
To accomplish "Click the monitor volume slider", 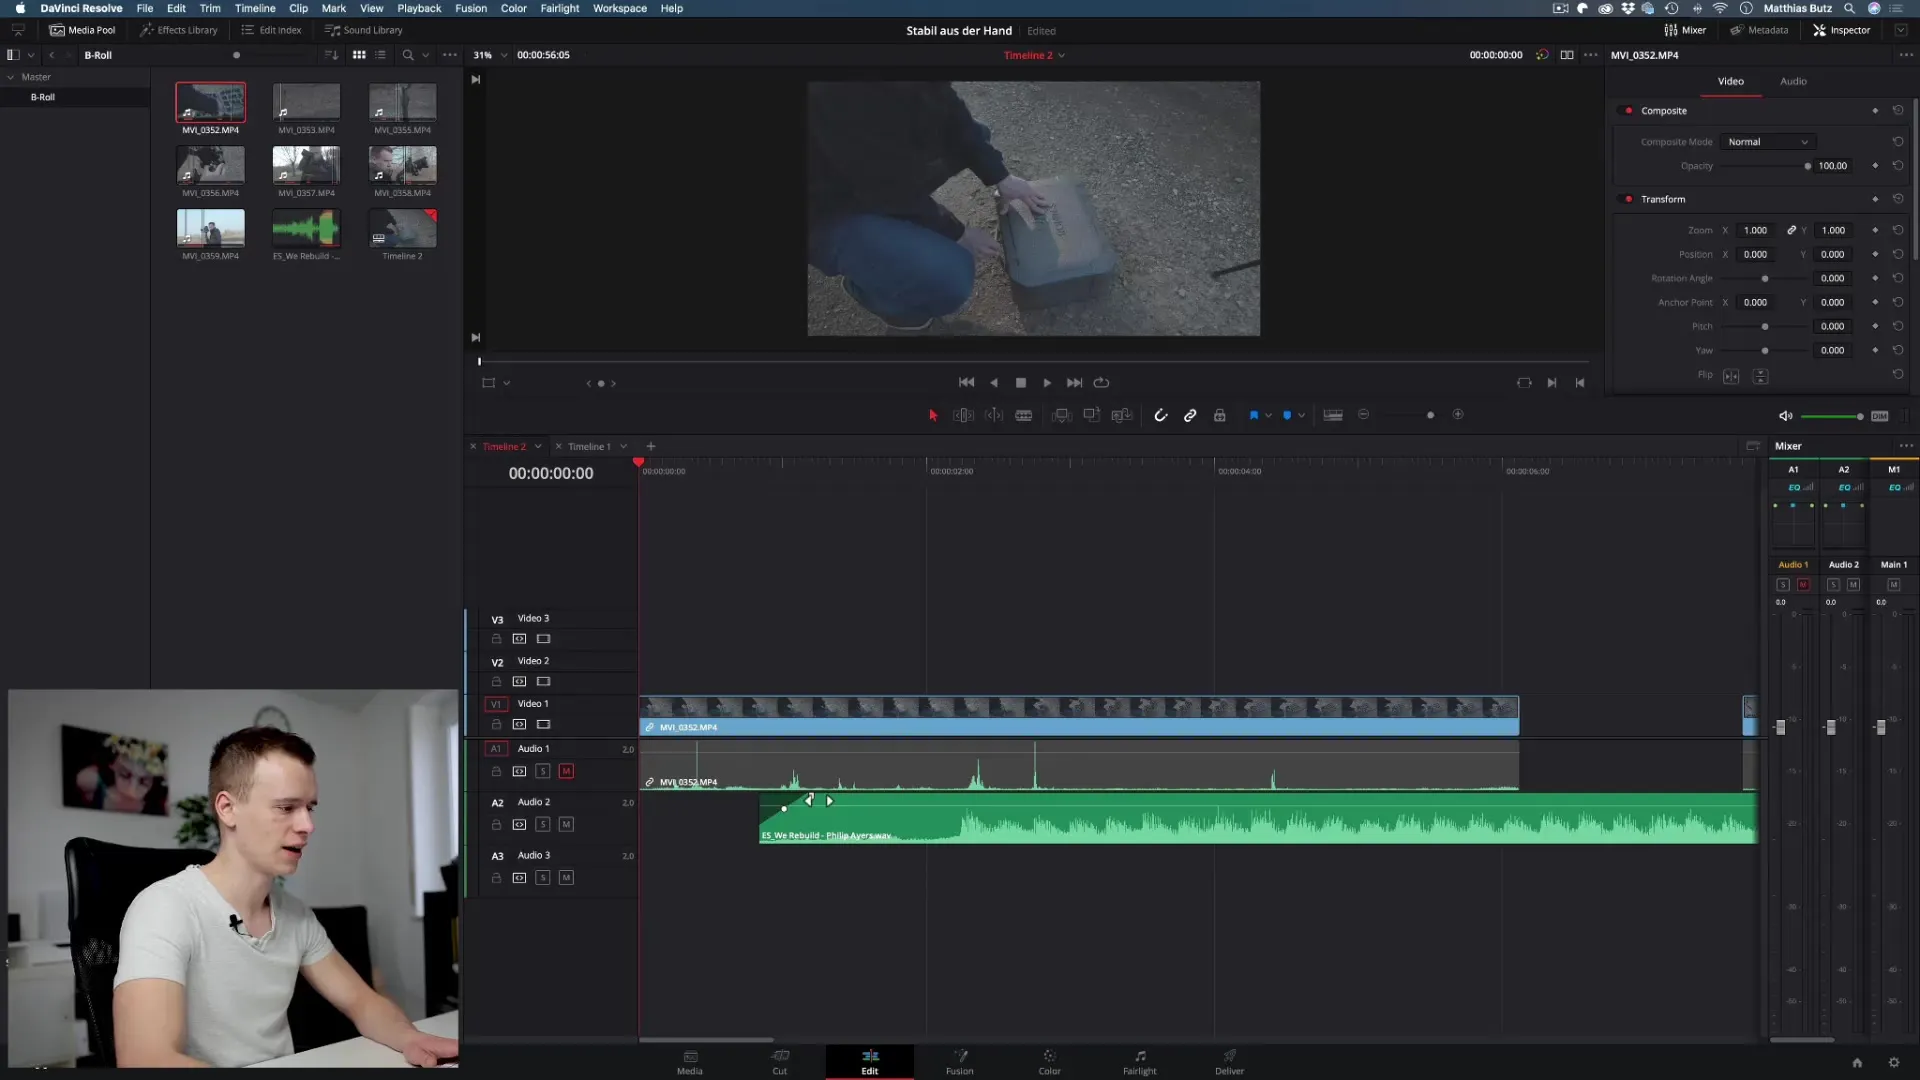I will [x=1831, y=416].
